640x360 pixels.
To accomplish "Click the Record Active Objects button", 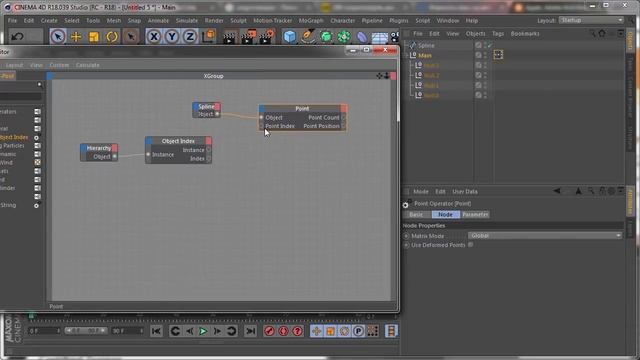I will 269,331.
